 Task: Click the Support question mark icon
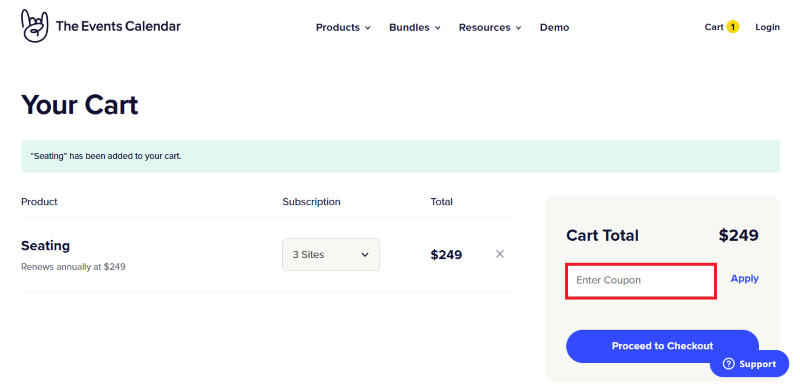click(729, 364)
